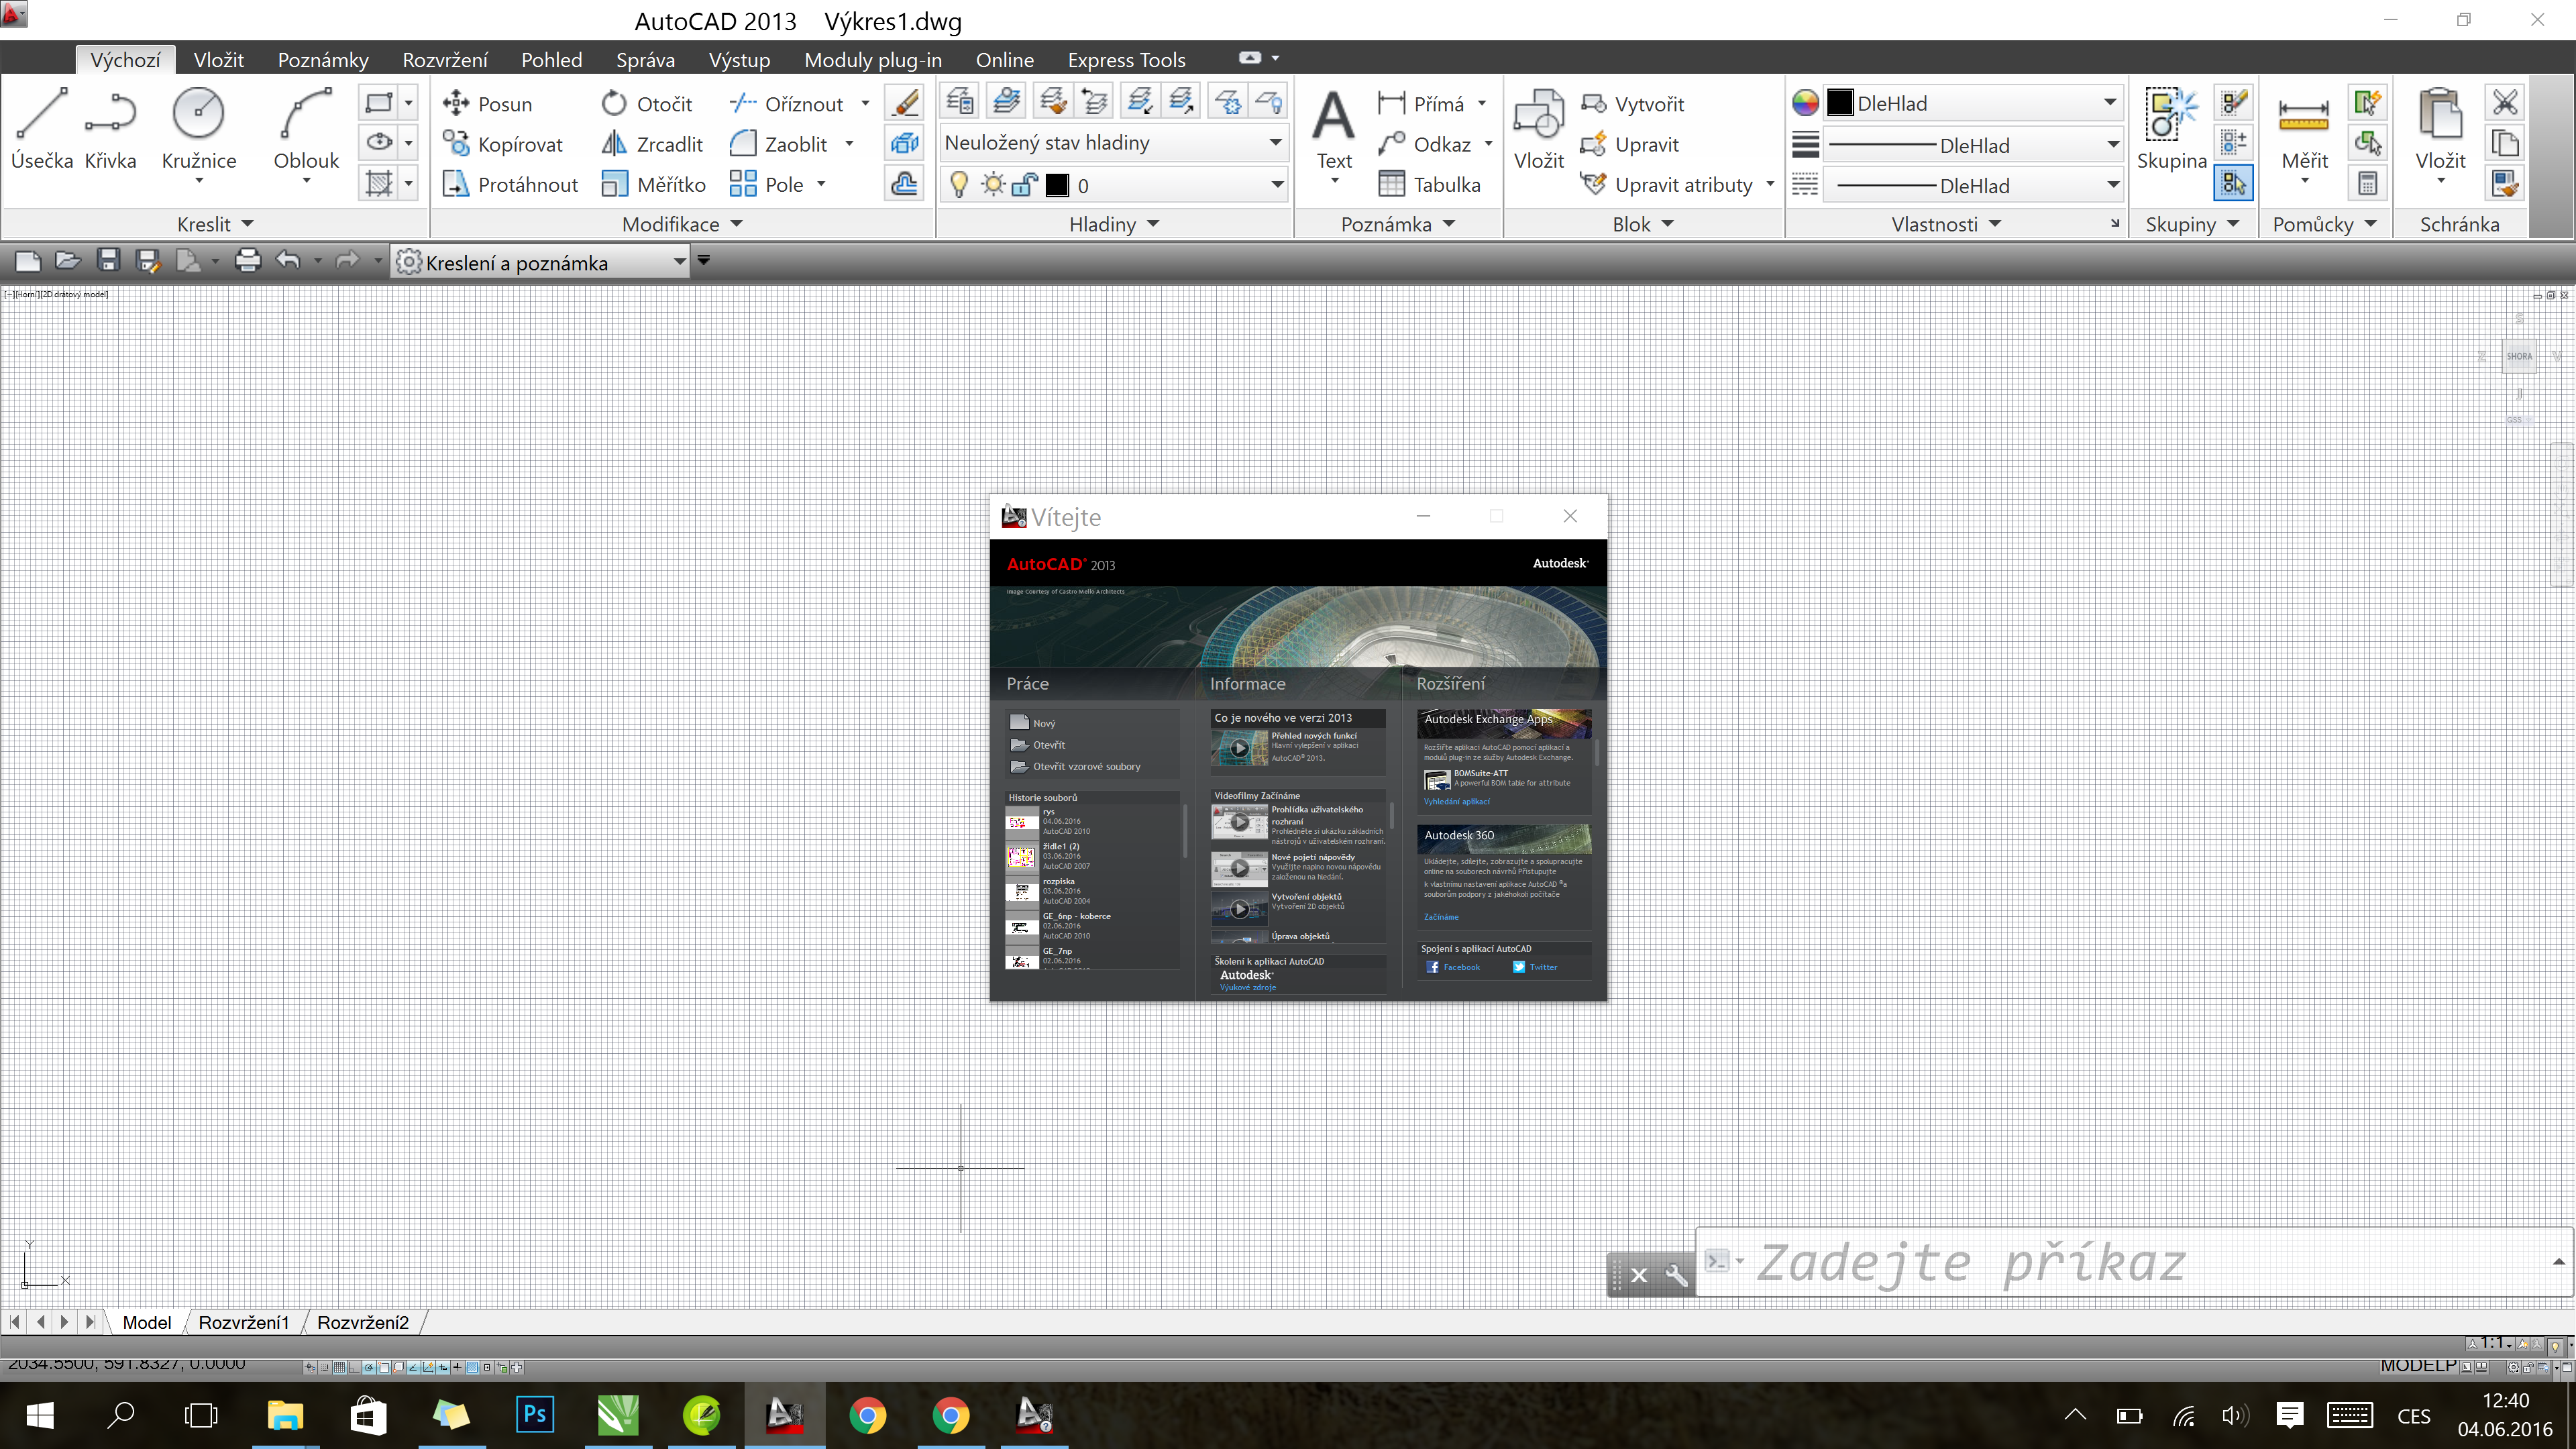Click the large Text tool icon
Image resolution: width=2576 pixels, height=1449 pixels.
(x=1334, y=115)
